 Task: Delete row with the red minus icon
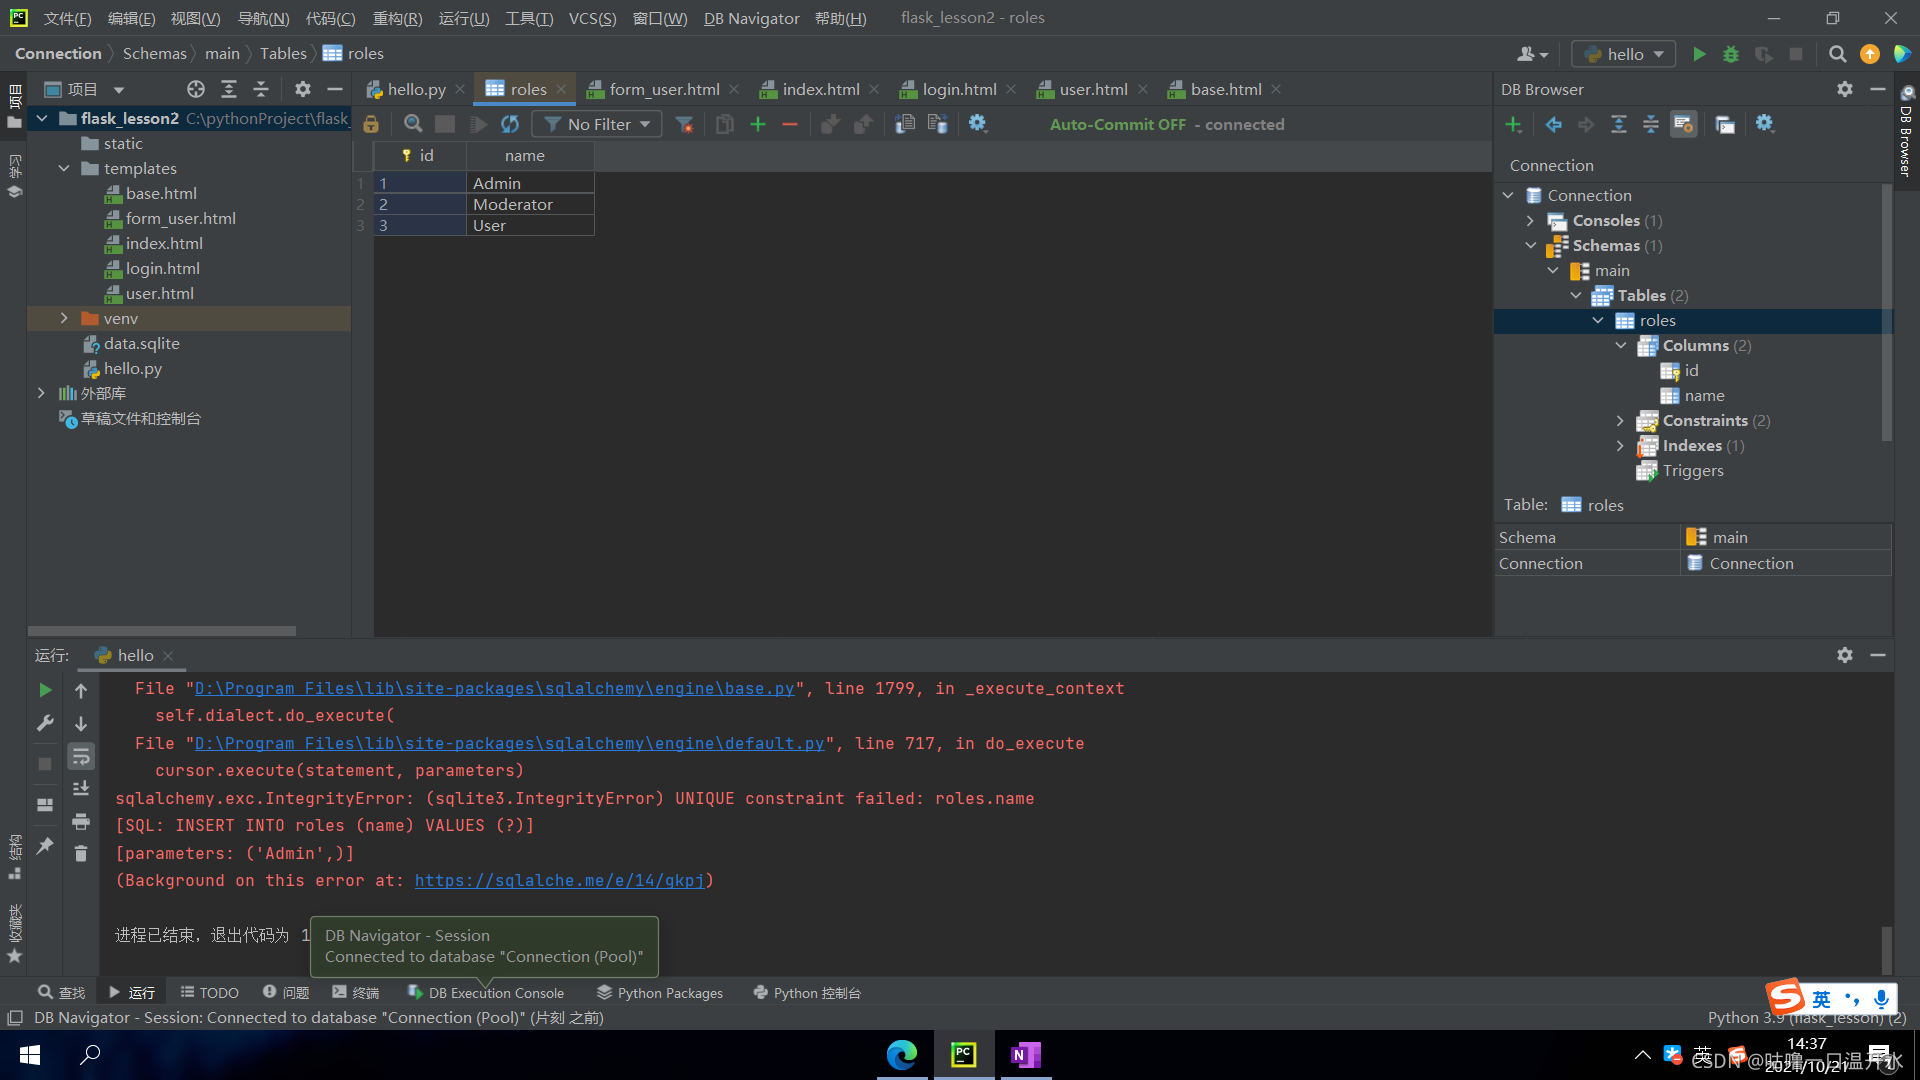[790, 124]
